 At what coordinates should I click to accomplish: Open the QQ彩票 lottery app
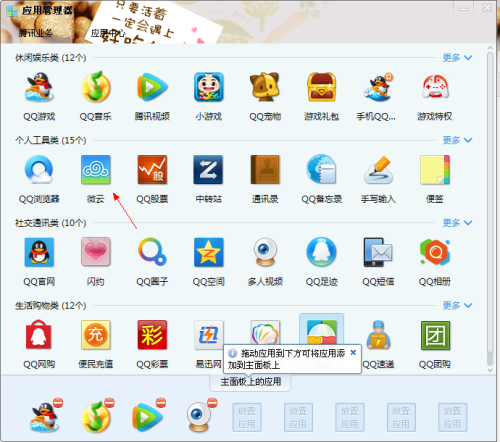(x=152, y=335)
